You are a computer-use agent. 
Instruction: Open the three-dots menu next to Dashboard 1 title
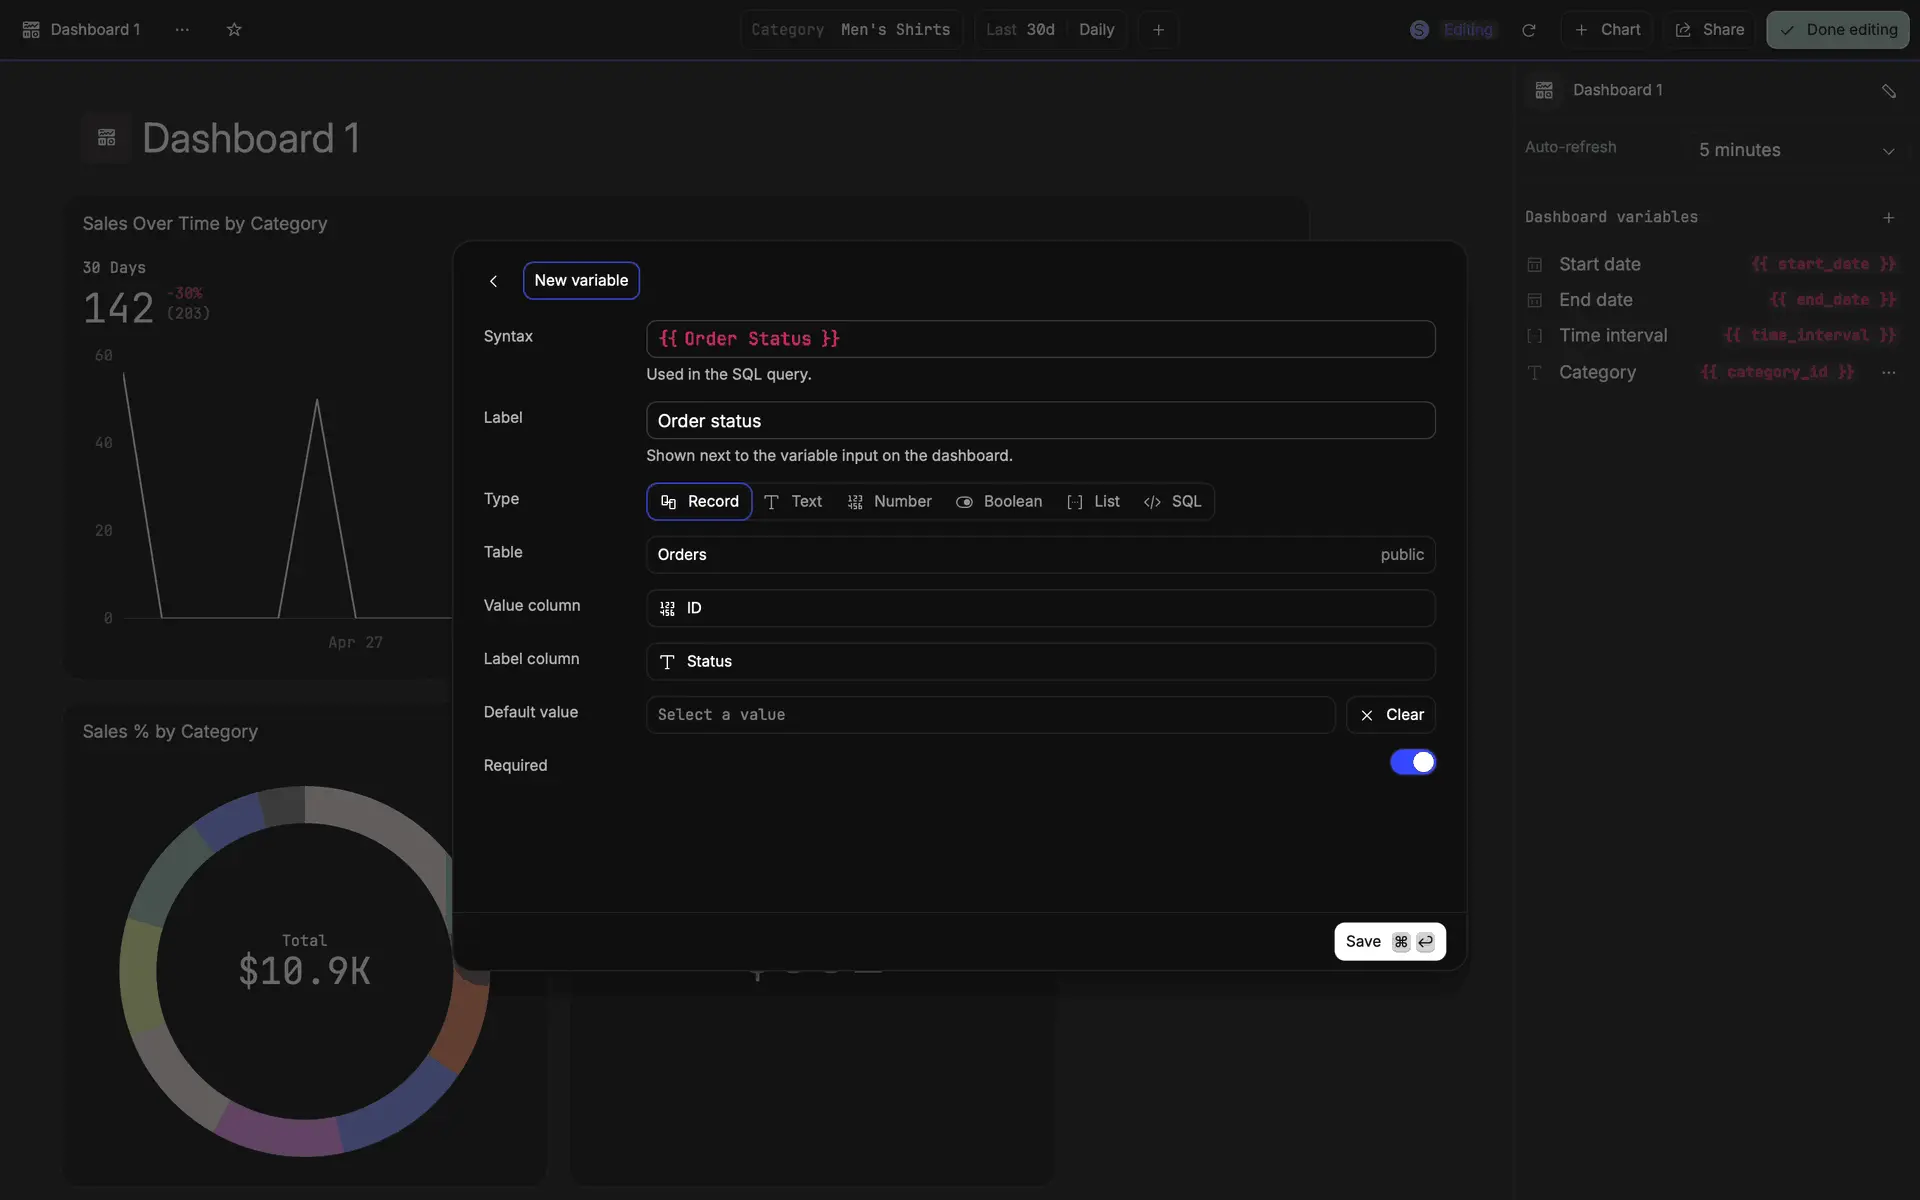[182, 30]
